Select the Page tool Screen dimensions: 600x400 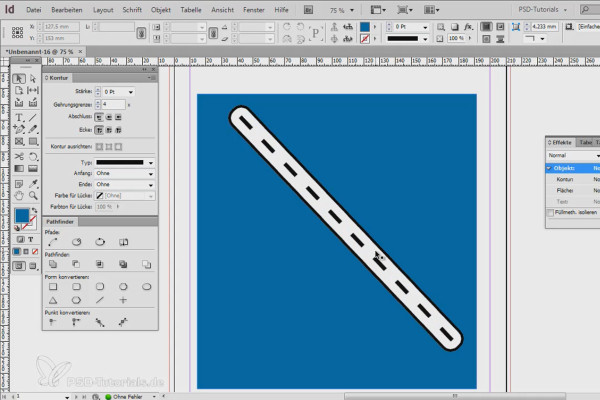[19, 90]
